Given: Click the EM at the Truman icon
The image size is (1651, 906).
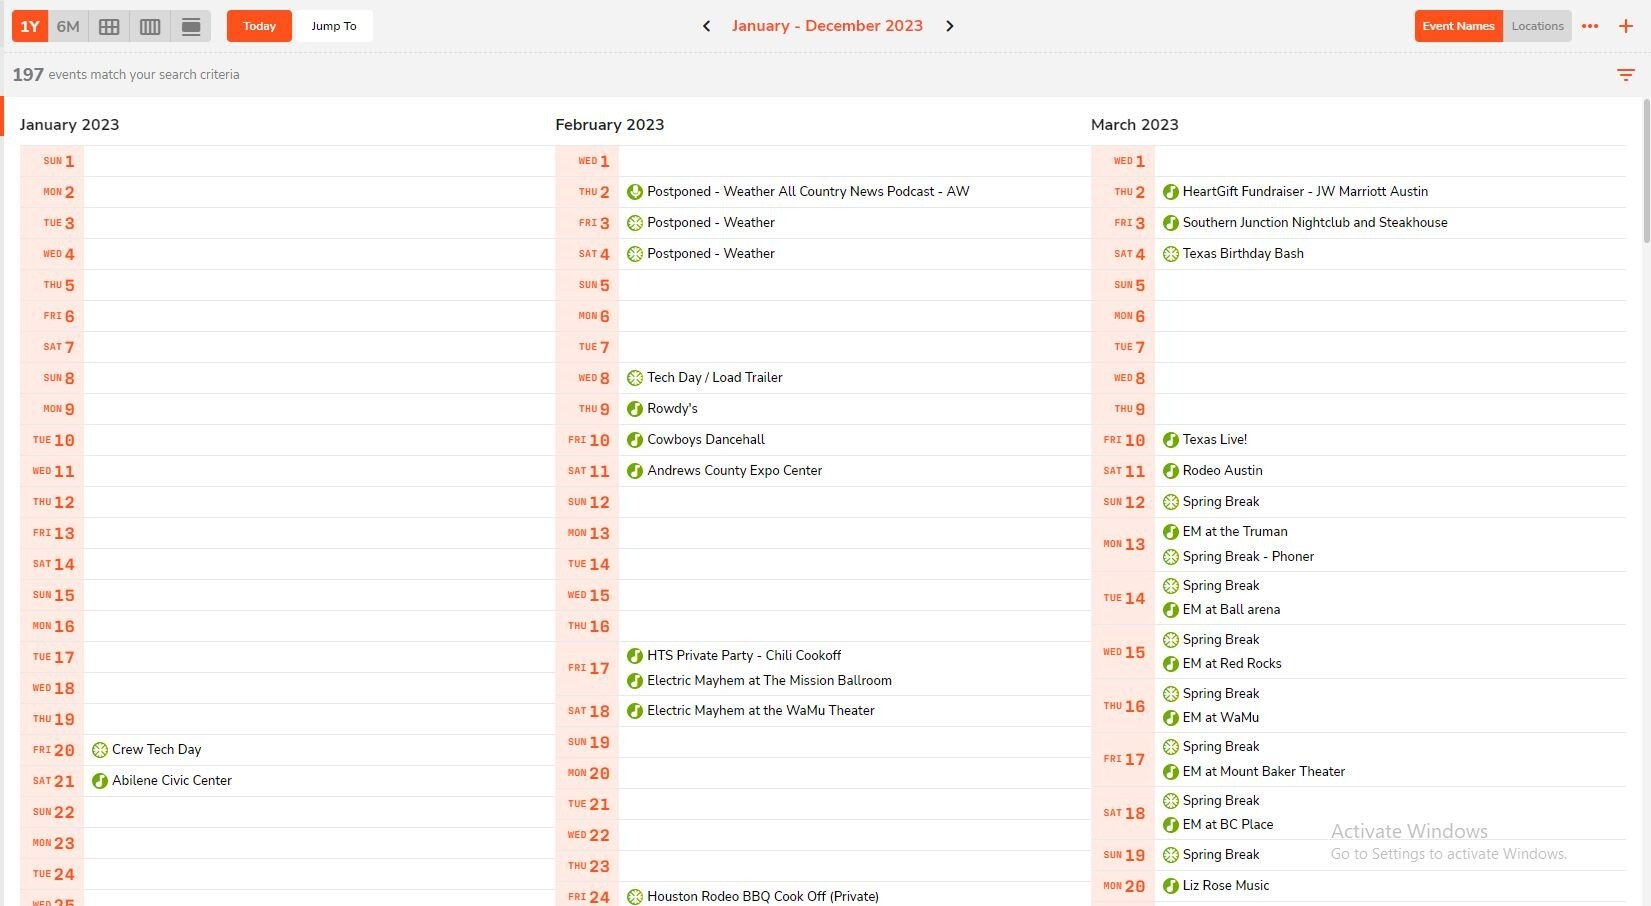Looking at the screenshot, I should 1171,532.
